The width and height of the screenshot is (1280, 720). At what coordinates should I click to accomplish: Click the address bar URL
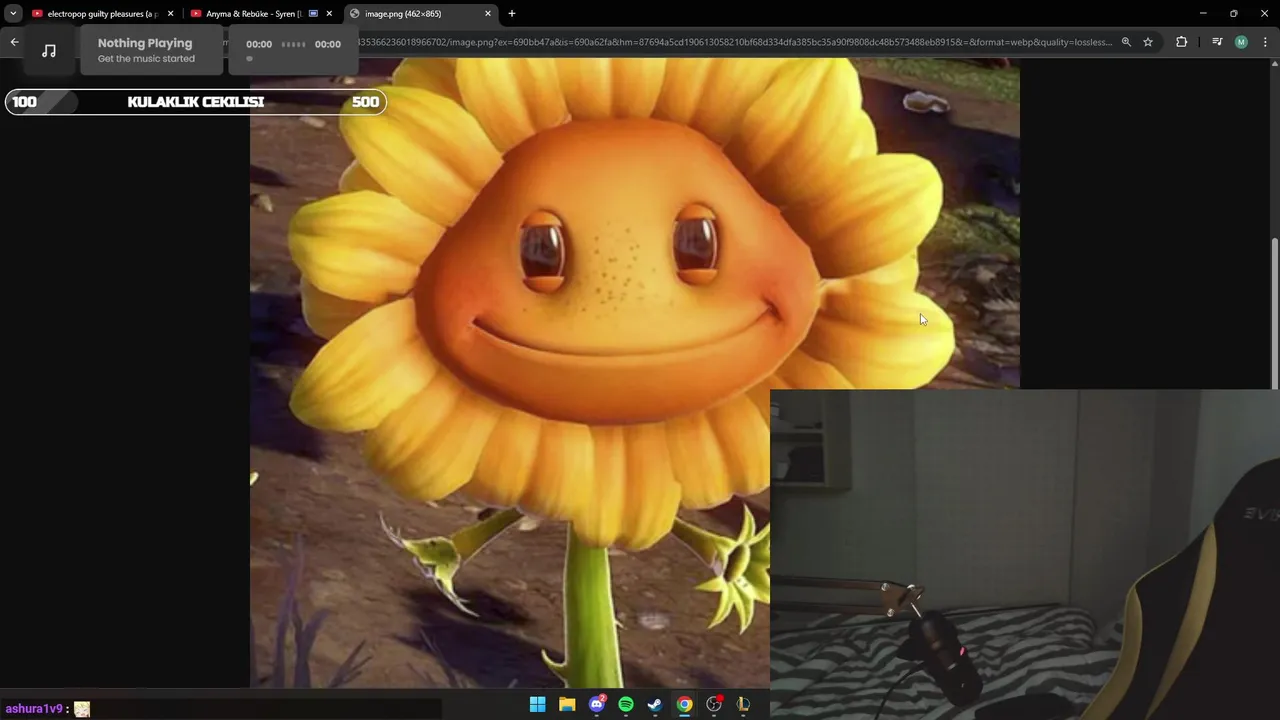735,42
